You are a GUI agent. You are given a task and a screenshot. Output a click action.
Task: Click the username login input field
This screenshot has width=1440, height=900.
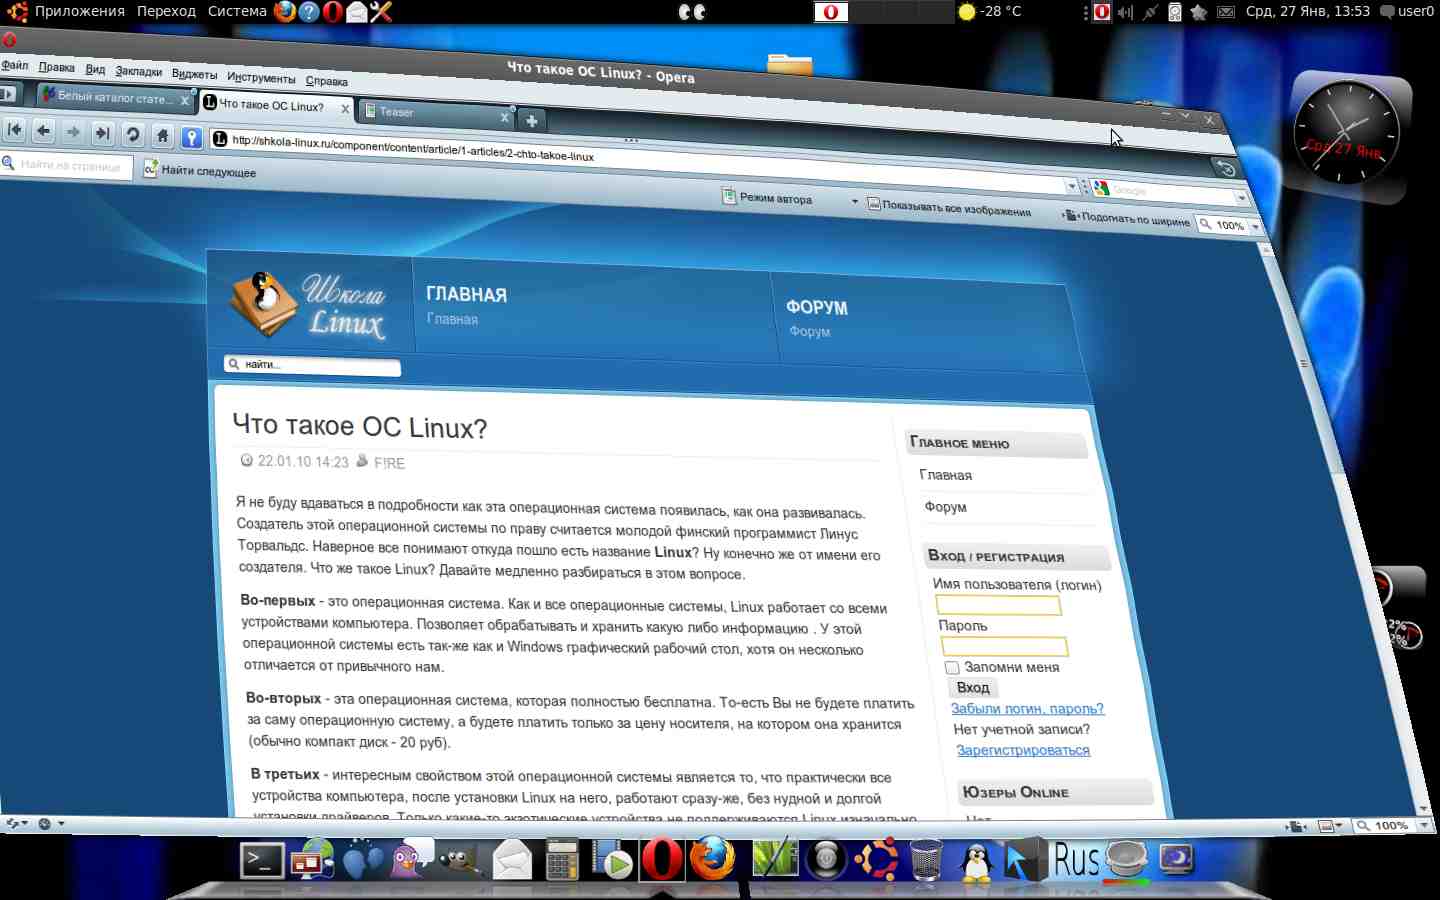(x=998, y=605)
